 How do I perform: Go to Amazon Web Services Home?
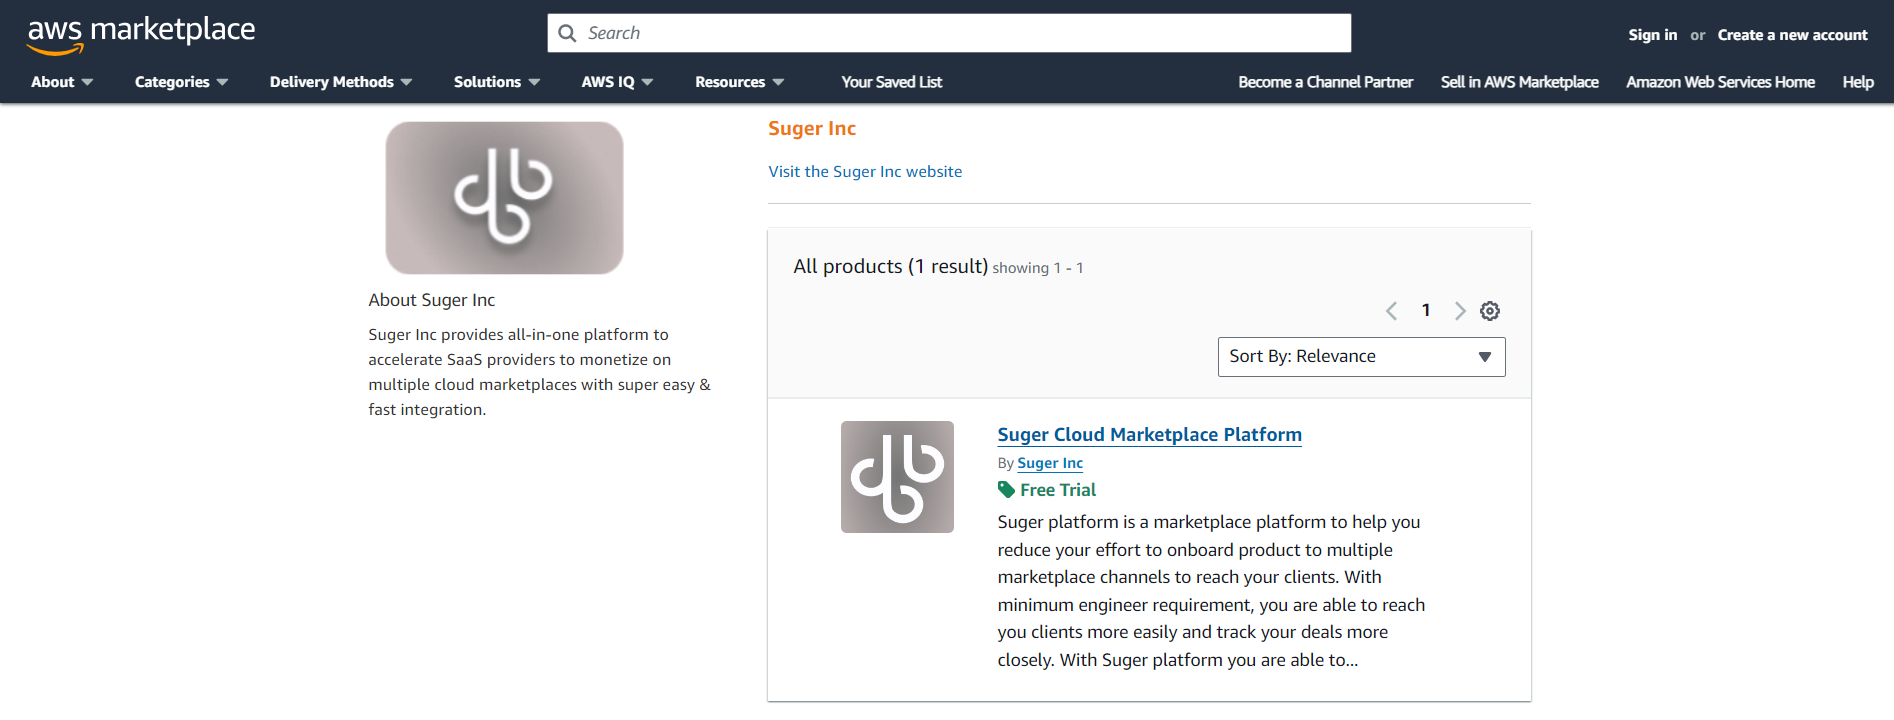click(x=1720, y=82)
